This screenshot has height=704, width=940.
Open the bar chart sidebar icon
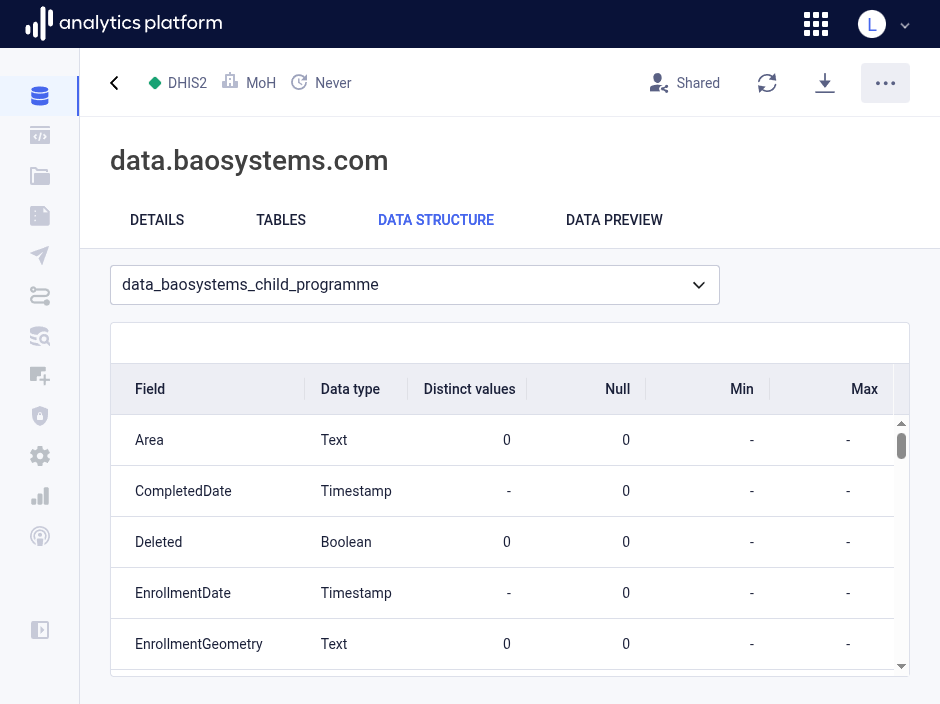click(40, 497)
